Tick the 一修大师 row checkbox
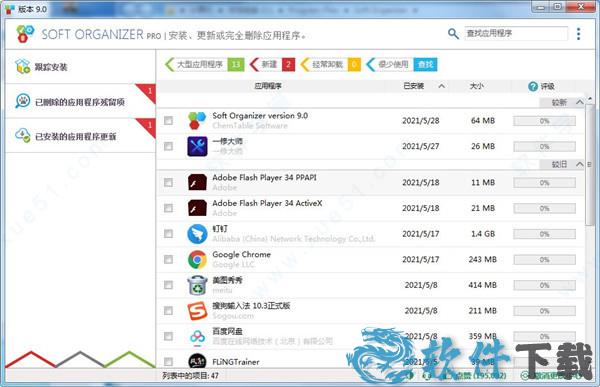This screenshot has height=387, width=600. (x=168, y=146)
